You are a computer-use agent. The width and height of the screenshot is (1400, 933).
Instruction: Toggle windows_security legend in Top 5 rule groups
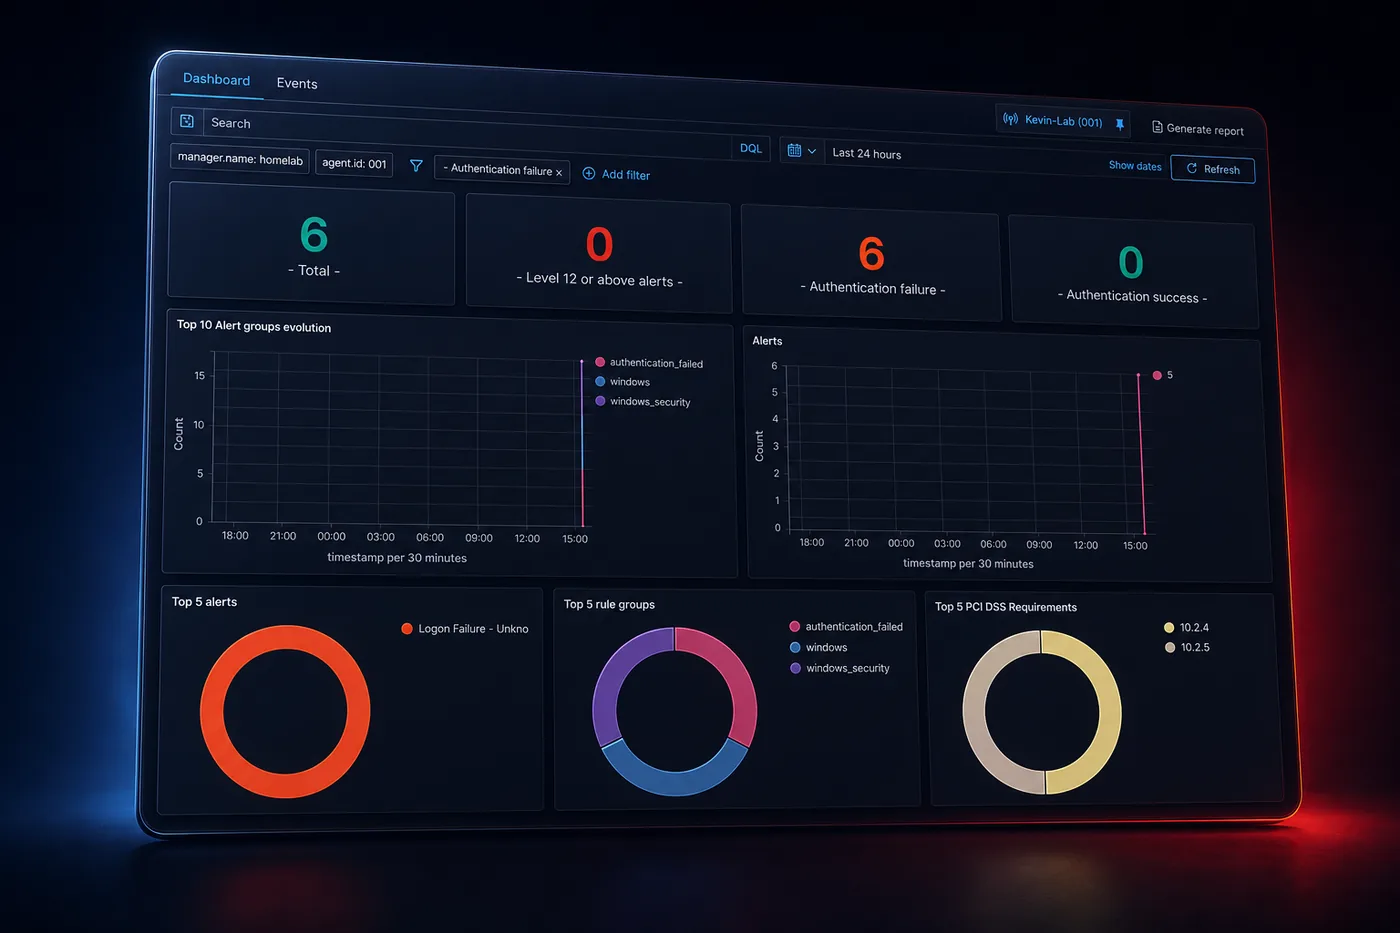coord(840,668)
